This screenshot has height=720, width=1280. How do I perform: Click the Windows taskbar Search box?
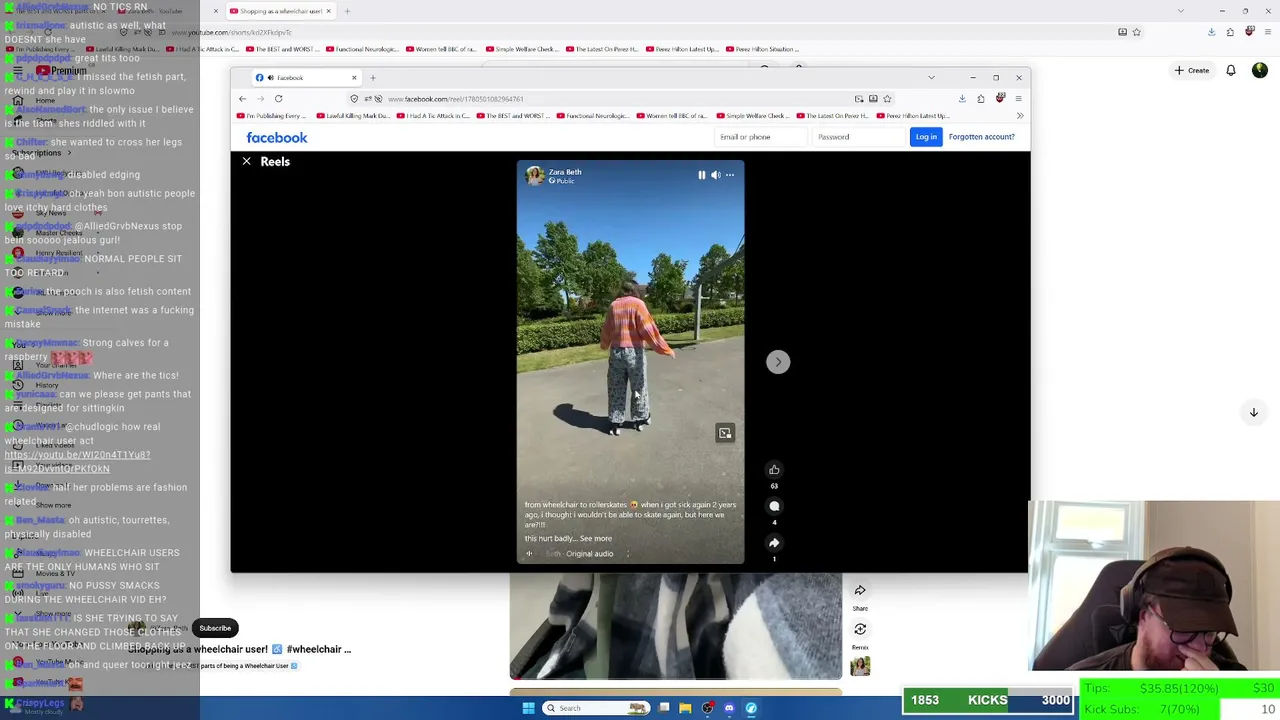click(595, 708)
